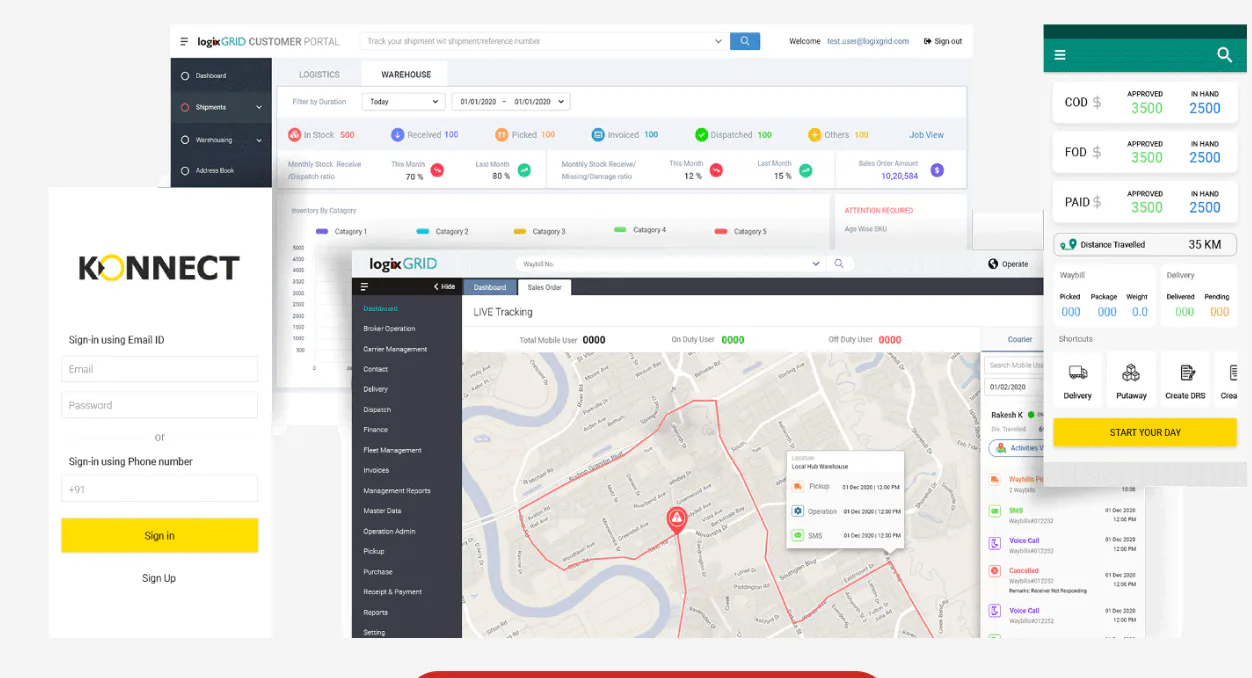Click test.user@logixgrid.com email link

click(x=868, y=41)
